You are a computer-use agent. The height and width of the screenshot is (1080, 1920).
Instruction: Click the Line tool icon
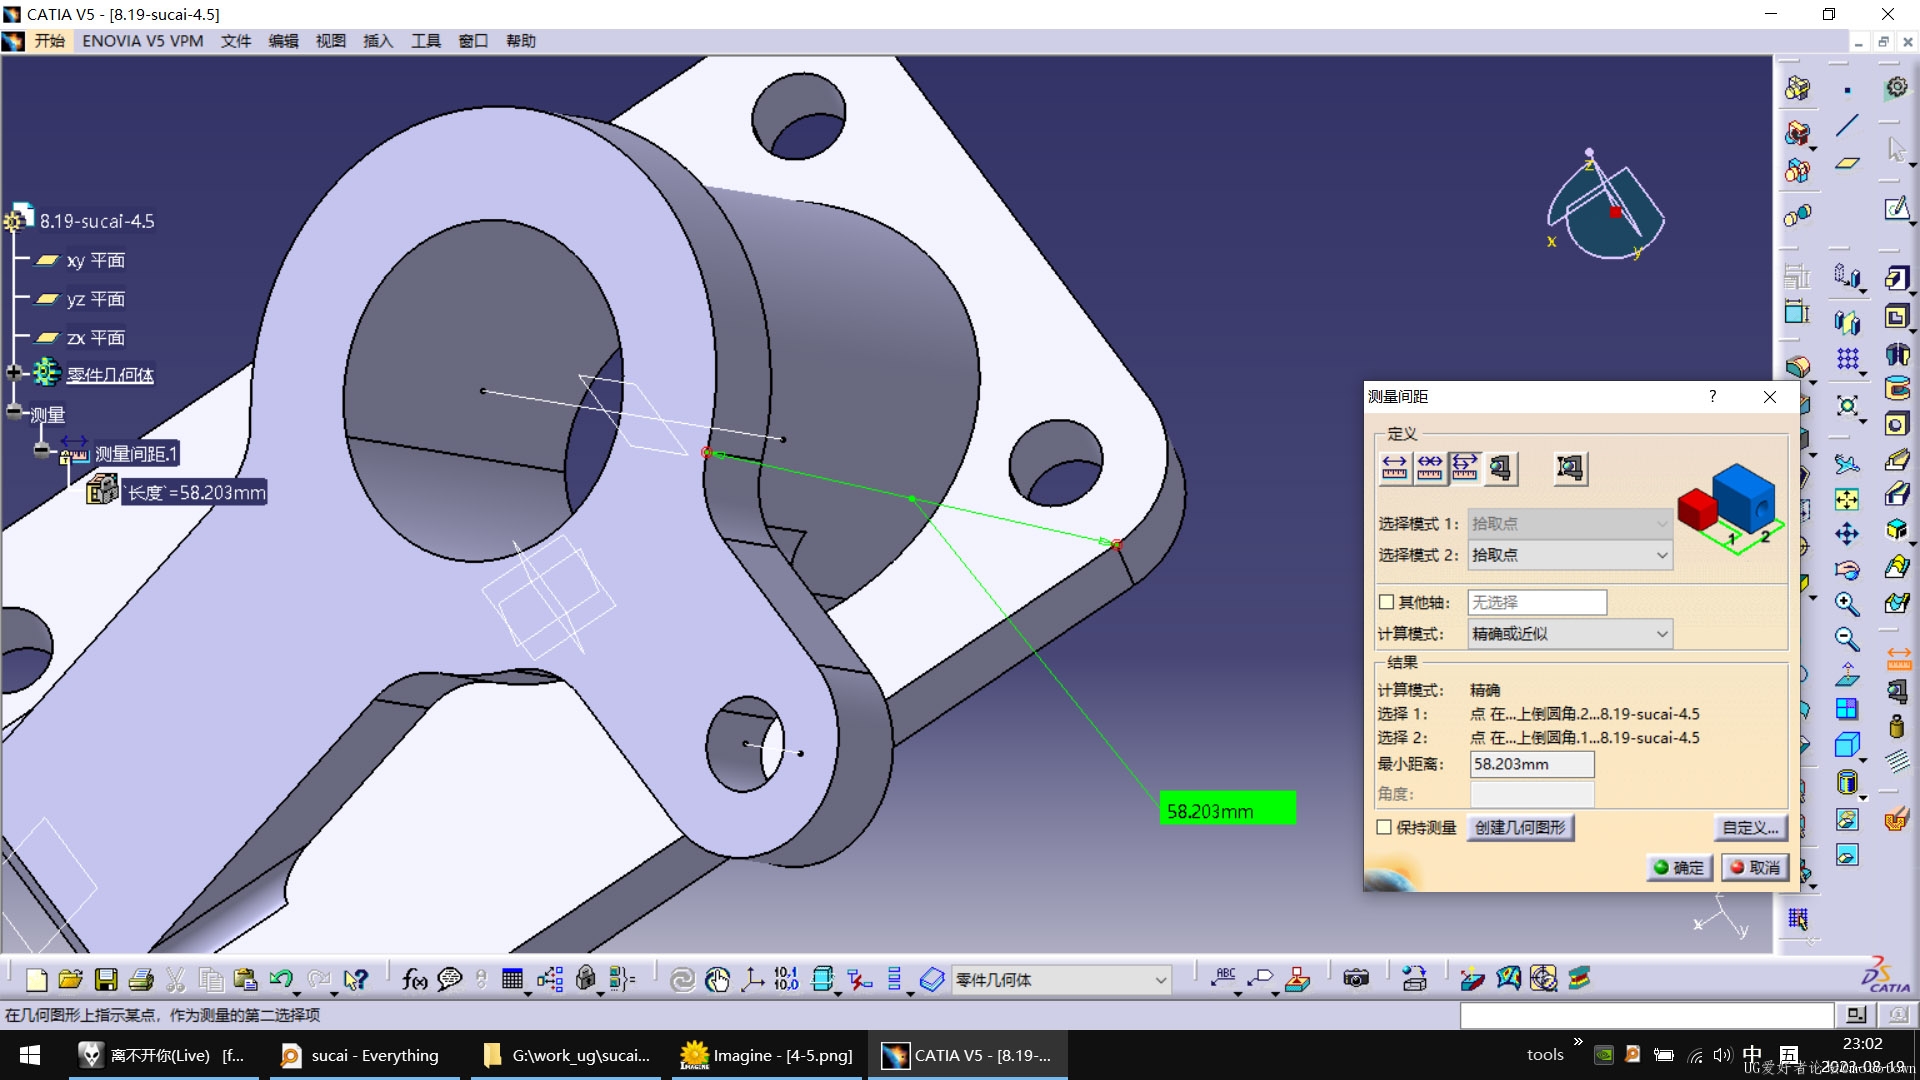click(1847, 126)
